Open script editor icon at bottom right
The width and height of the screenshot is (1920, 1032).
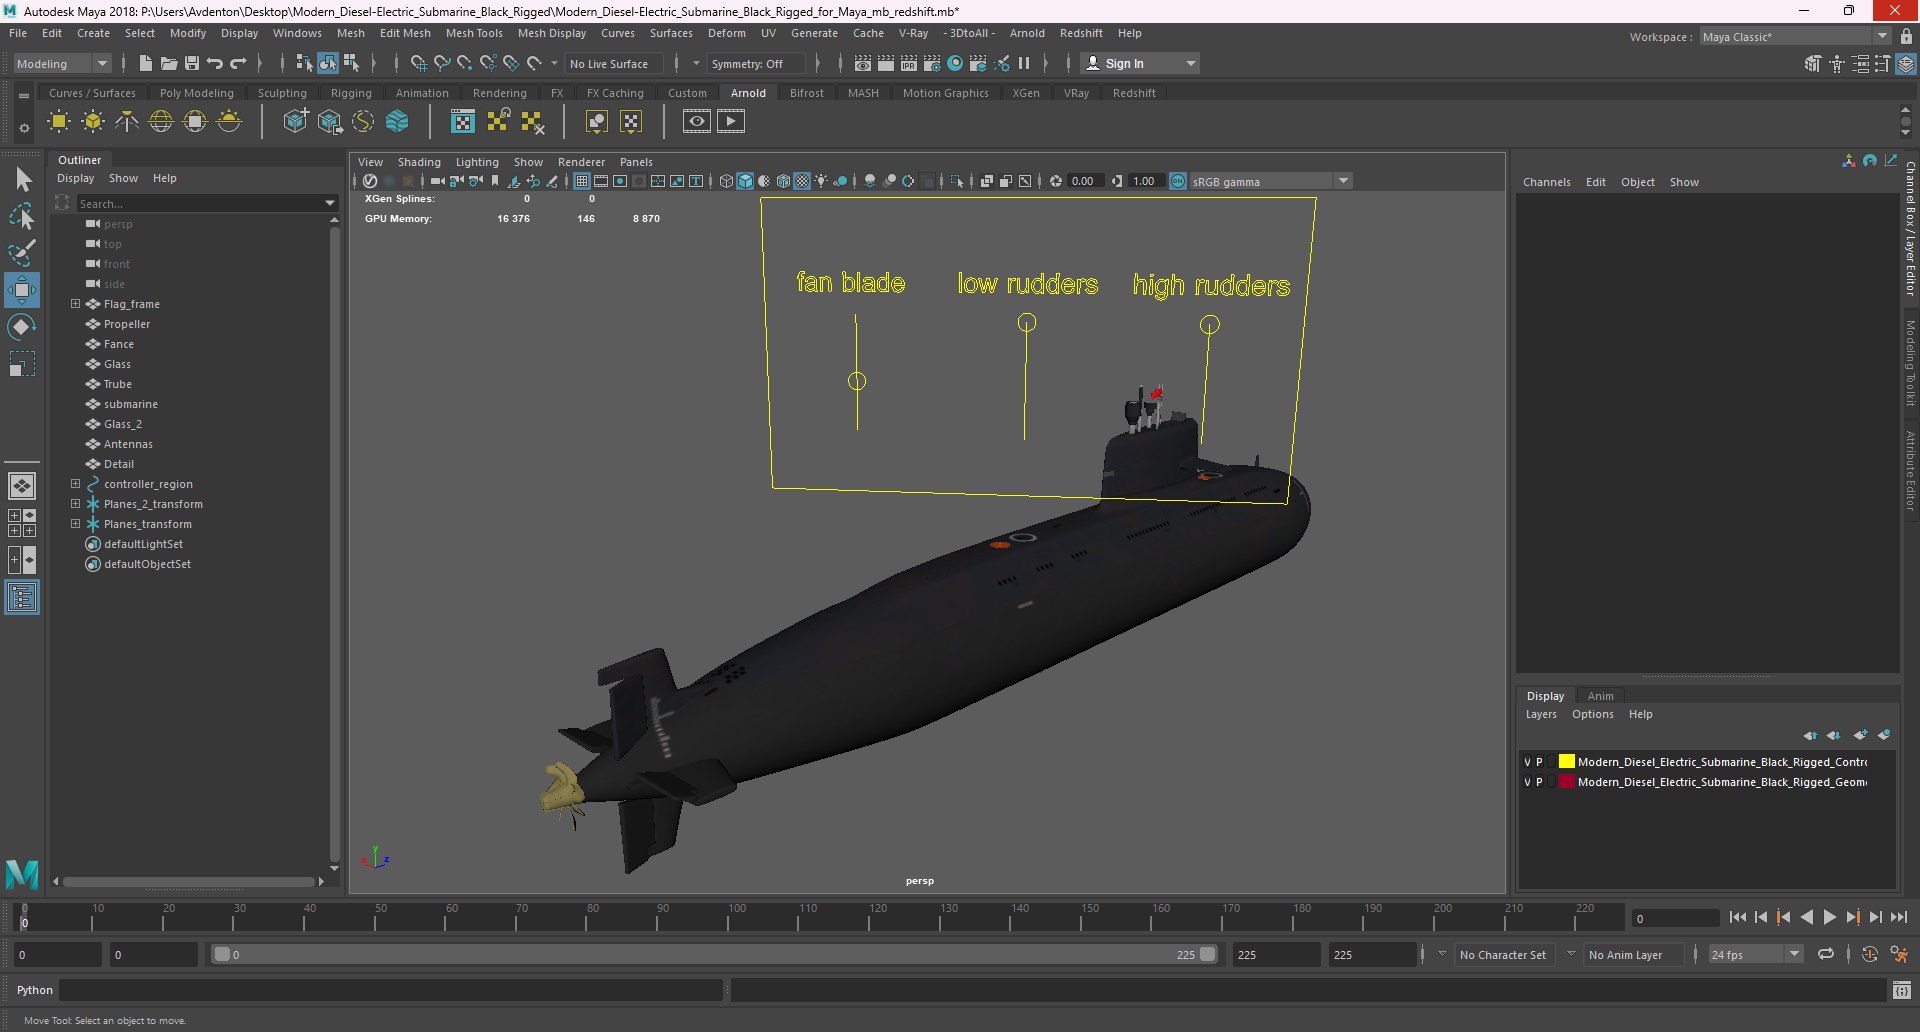coord(1902,990)
